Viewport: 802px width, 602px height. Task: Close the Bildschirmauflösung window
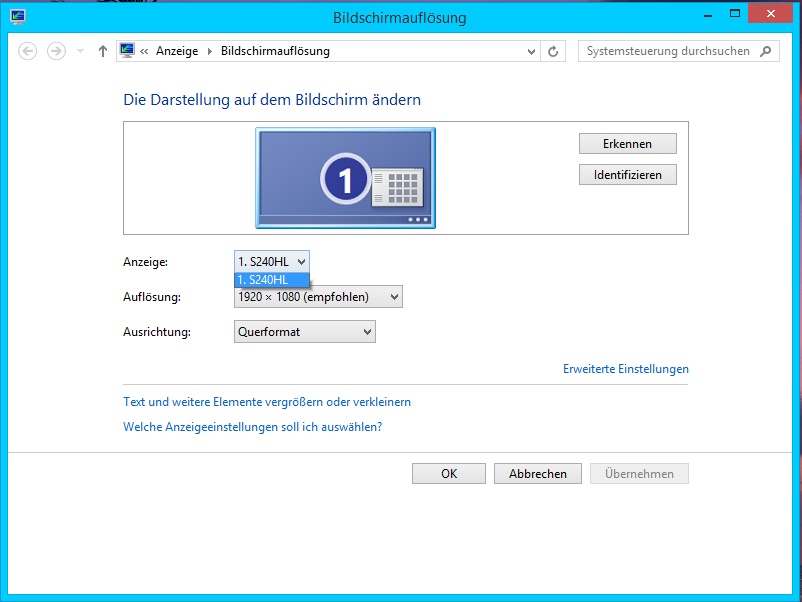tap(770, 14)
